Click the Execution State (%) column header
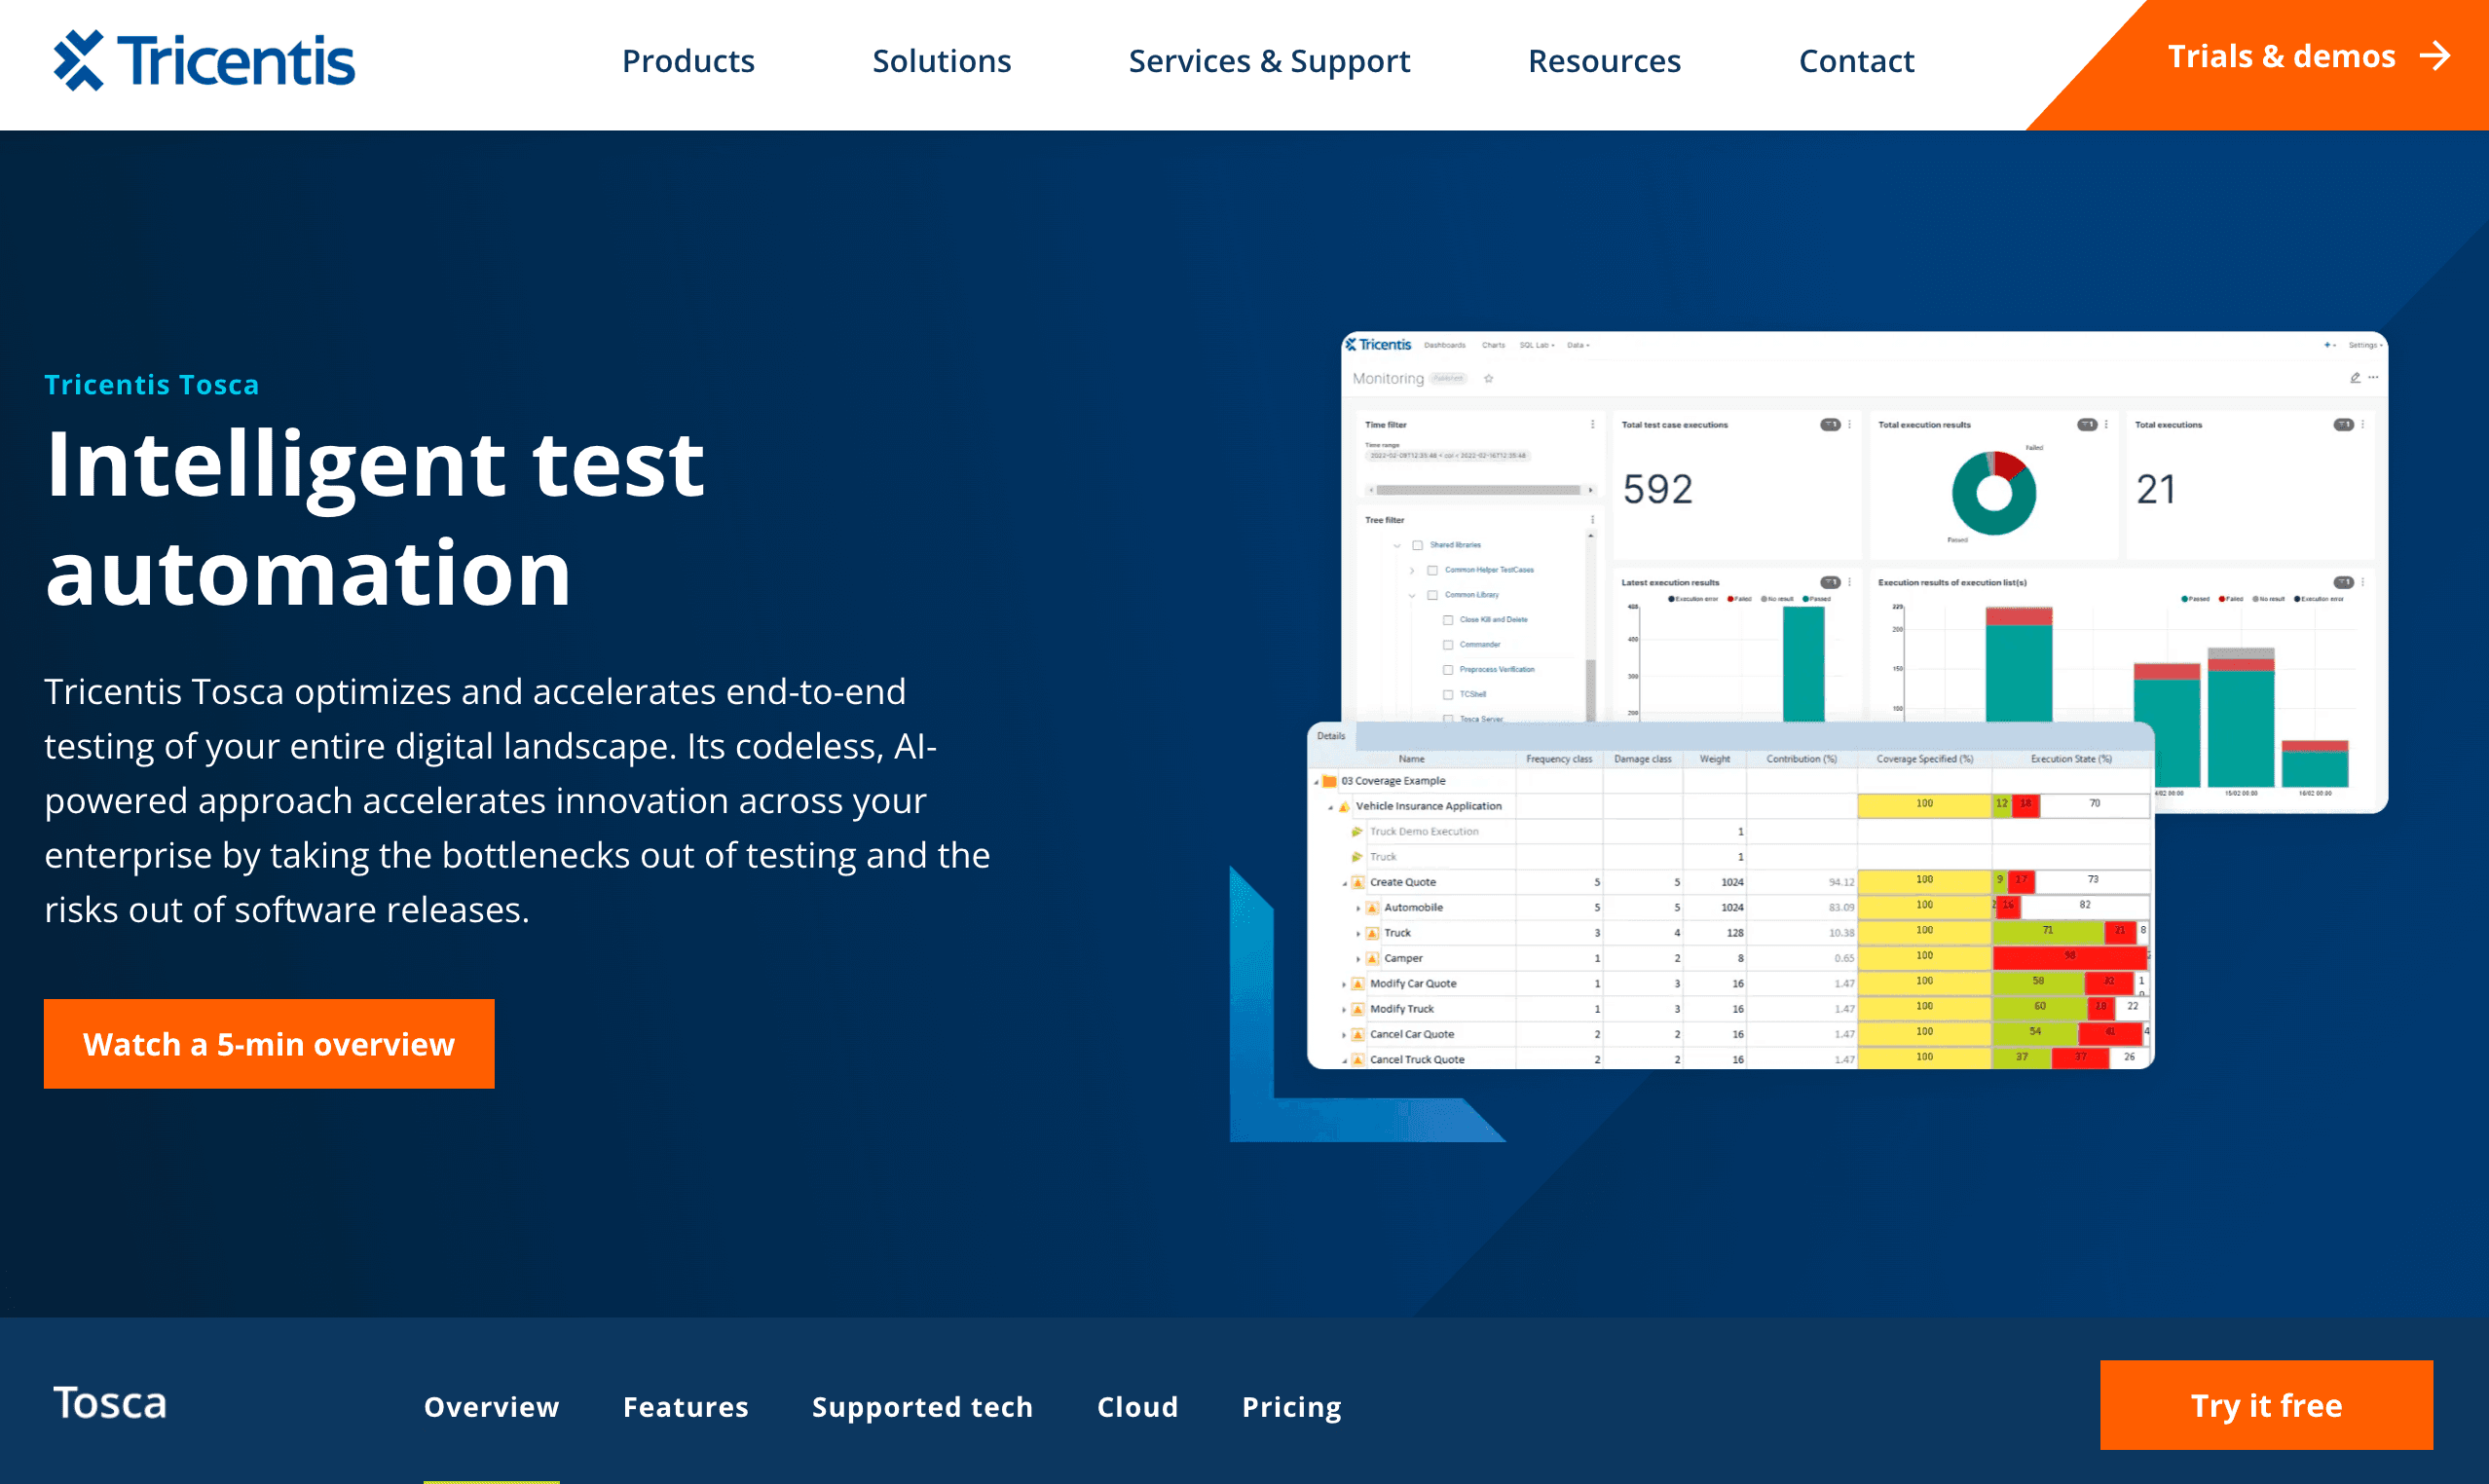 tap(2071, 759)
